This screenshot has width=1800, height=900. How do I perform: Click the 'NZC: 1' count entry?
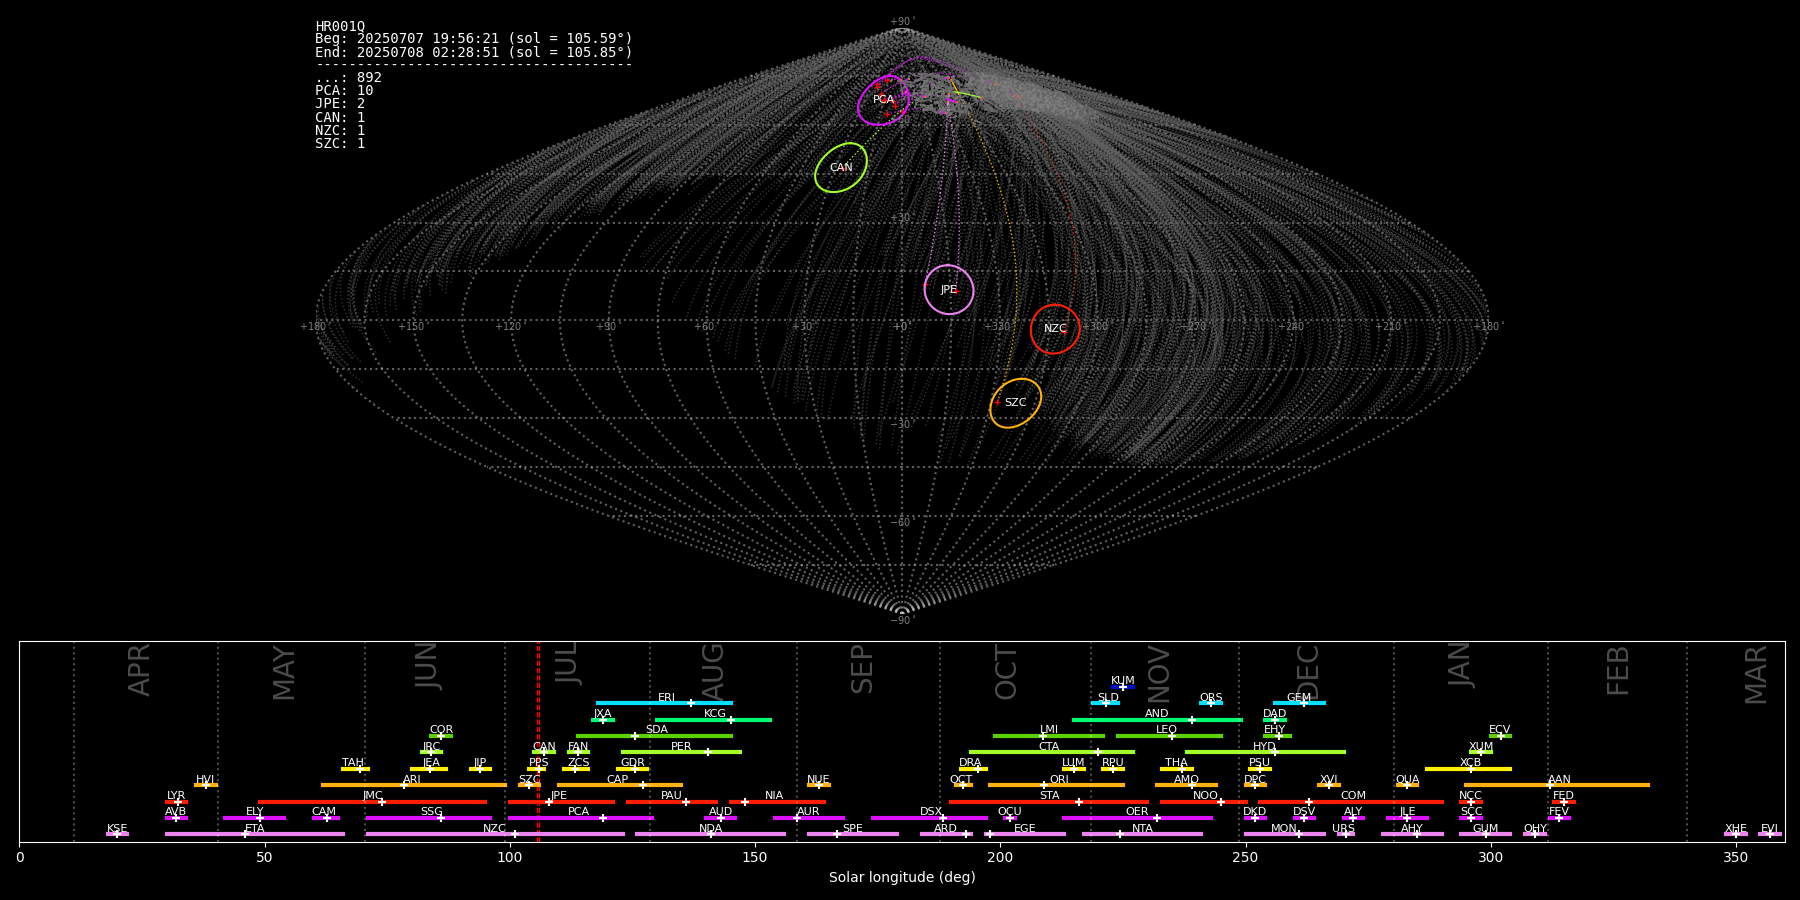340,130
